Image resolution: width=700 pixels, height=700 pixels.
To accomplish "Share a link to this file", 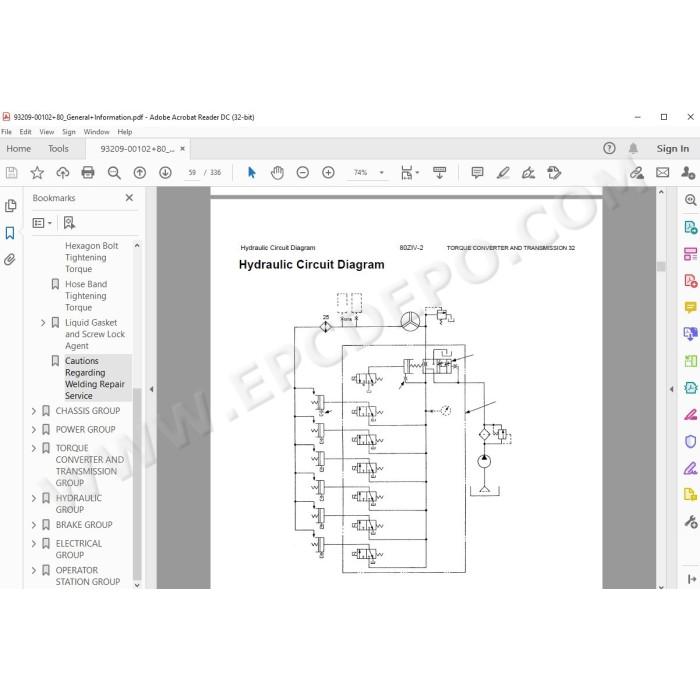I will click(x=637, y=173).
